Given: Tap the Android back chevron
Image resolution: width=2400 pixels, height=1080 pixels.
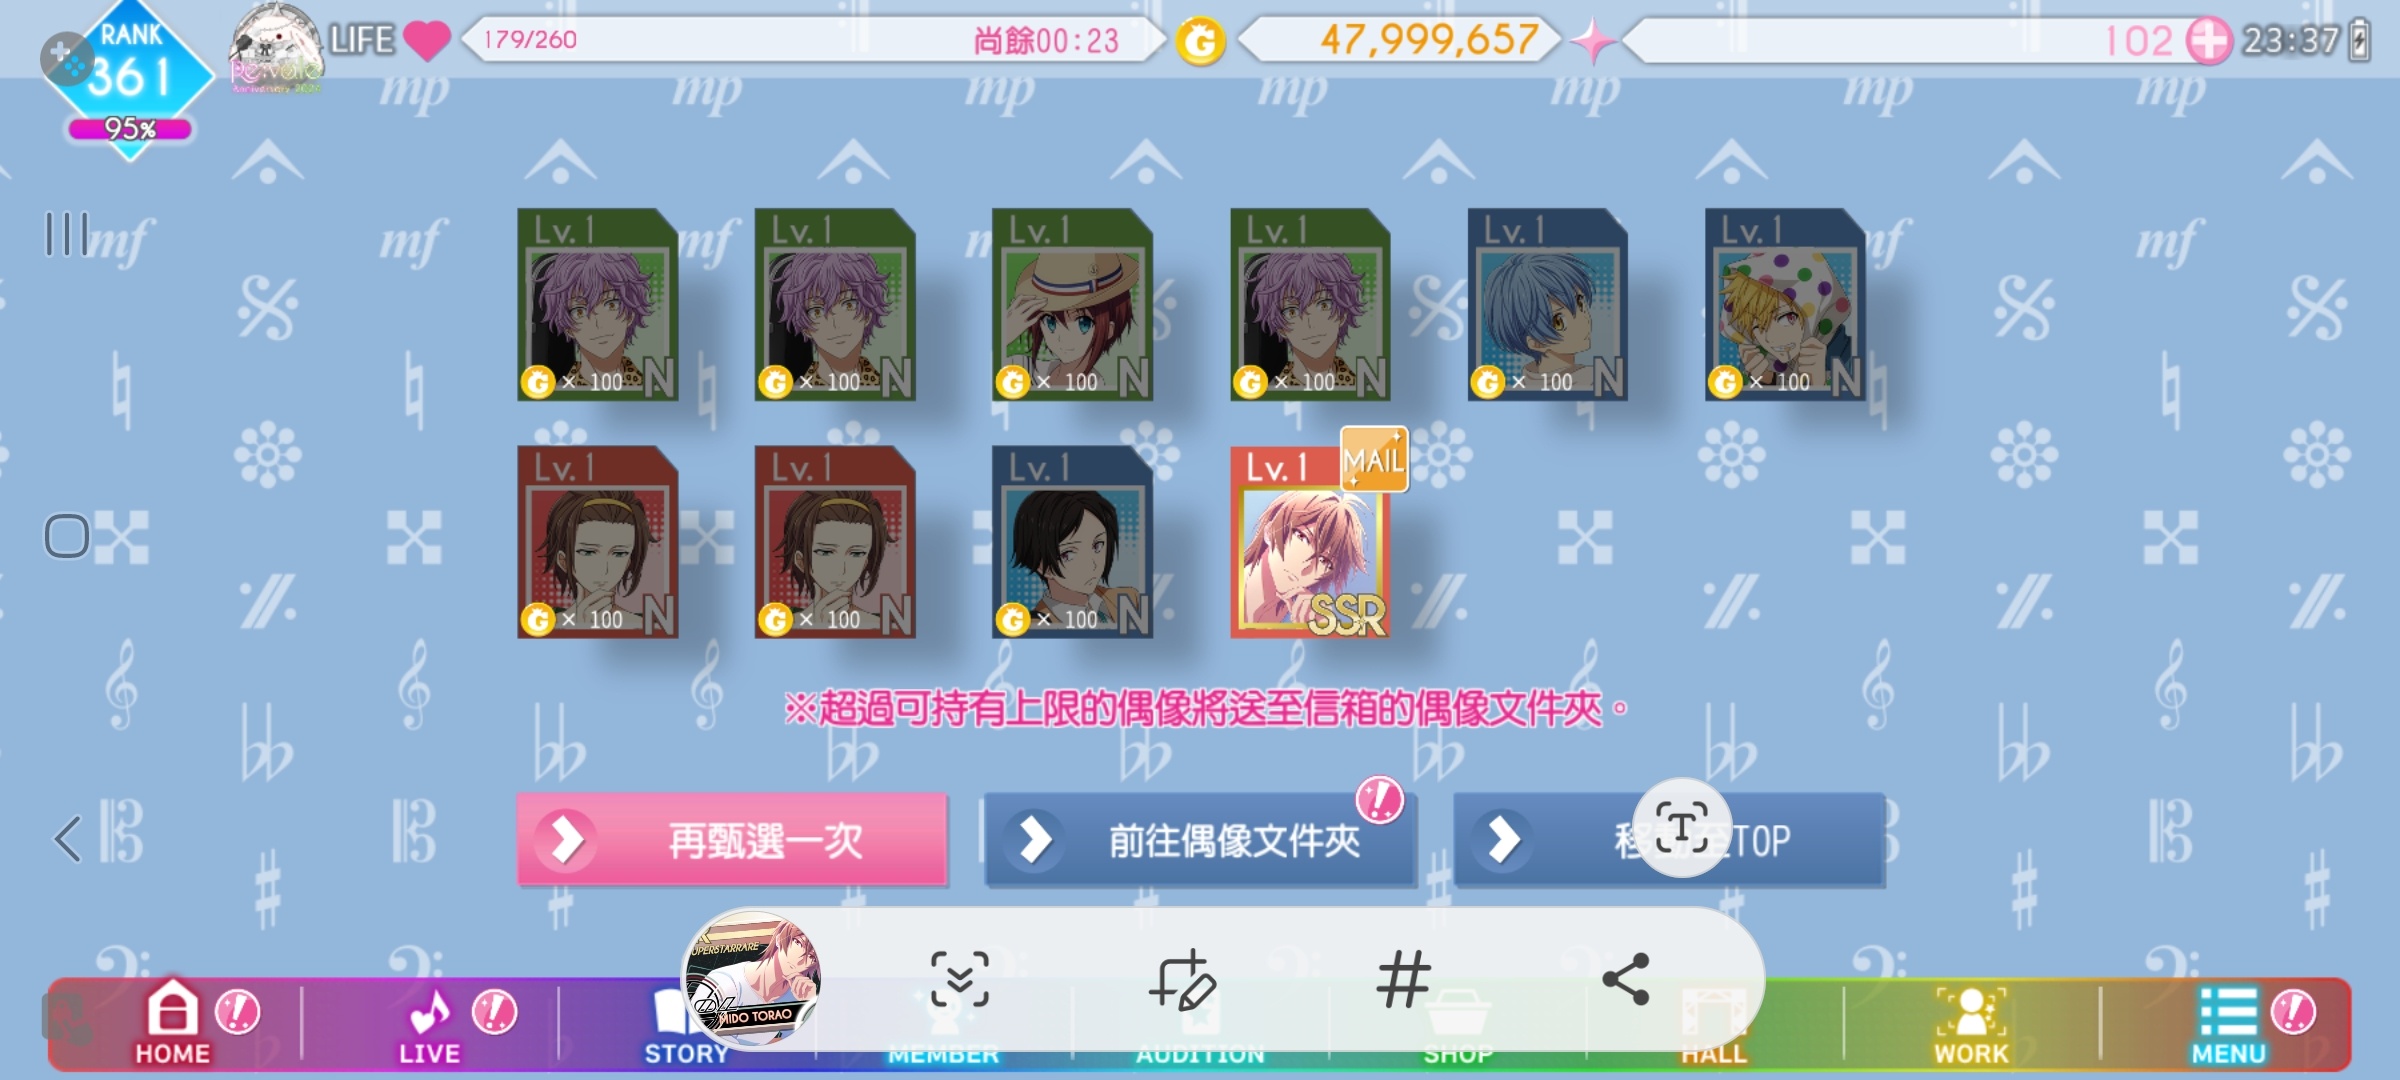Looking at the screenshot, I should coord(66,839).
